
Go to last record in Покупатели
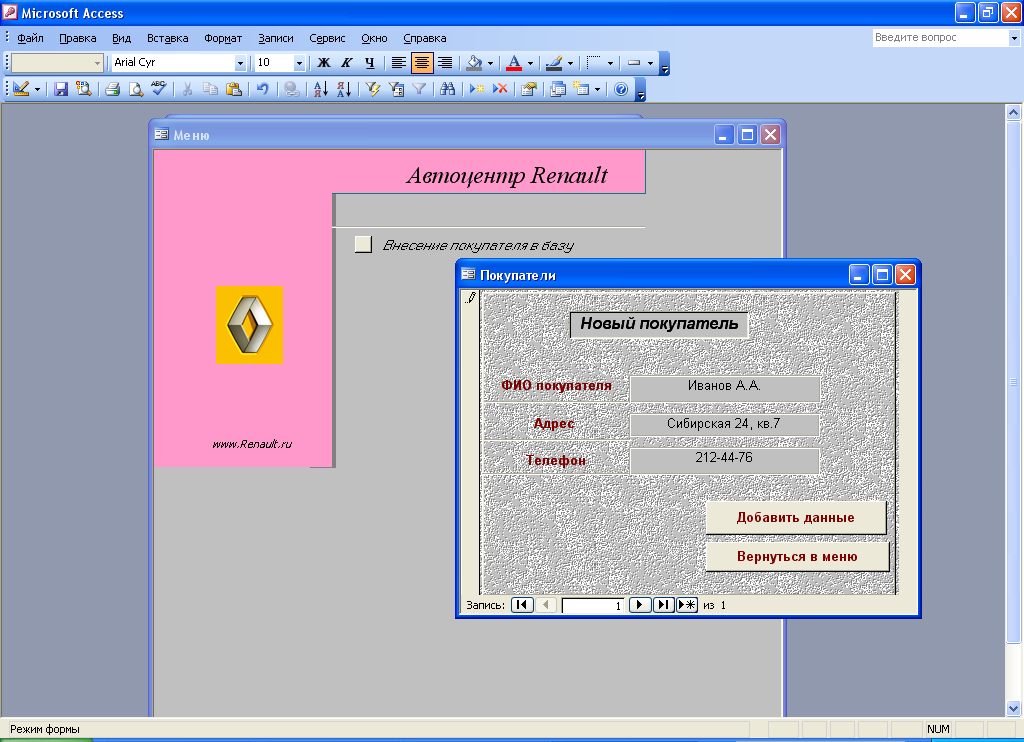(664, 605)
